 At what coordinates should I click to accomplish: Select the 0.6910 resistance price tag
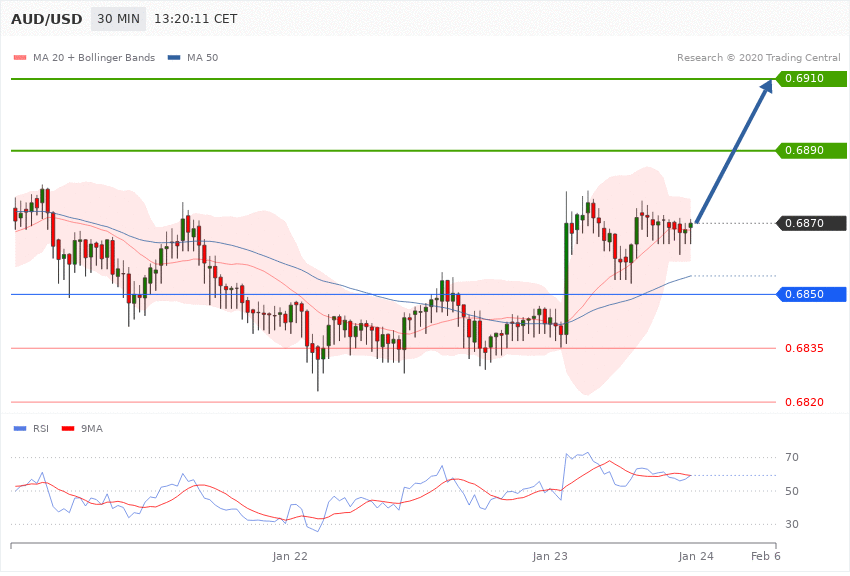click(811, 79)
